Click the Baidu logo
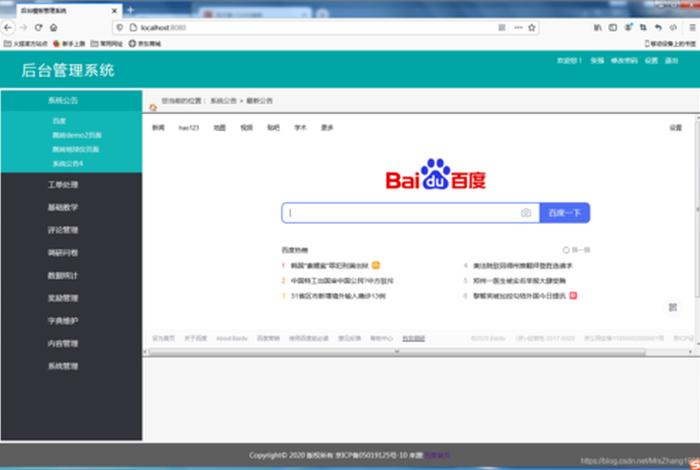The image size is (700, 470). pos(435,174)
